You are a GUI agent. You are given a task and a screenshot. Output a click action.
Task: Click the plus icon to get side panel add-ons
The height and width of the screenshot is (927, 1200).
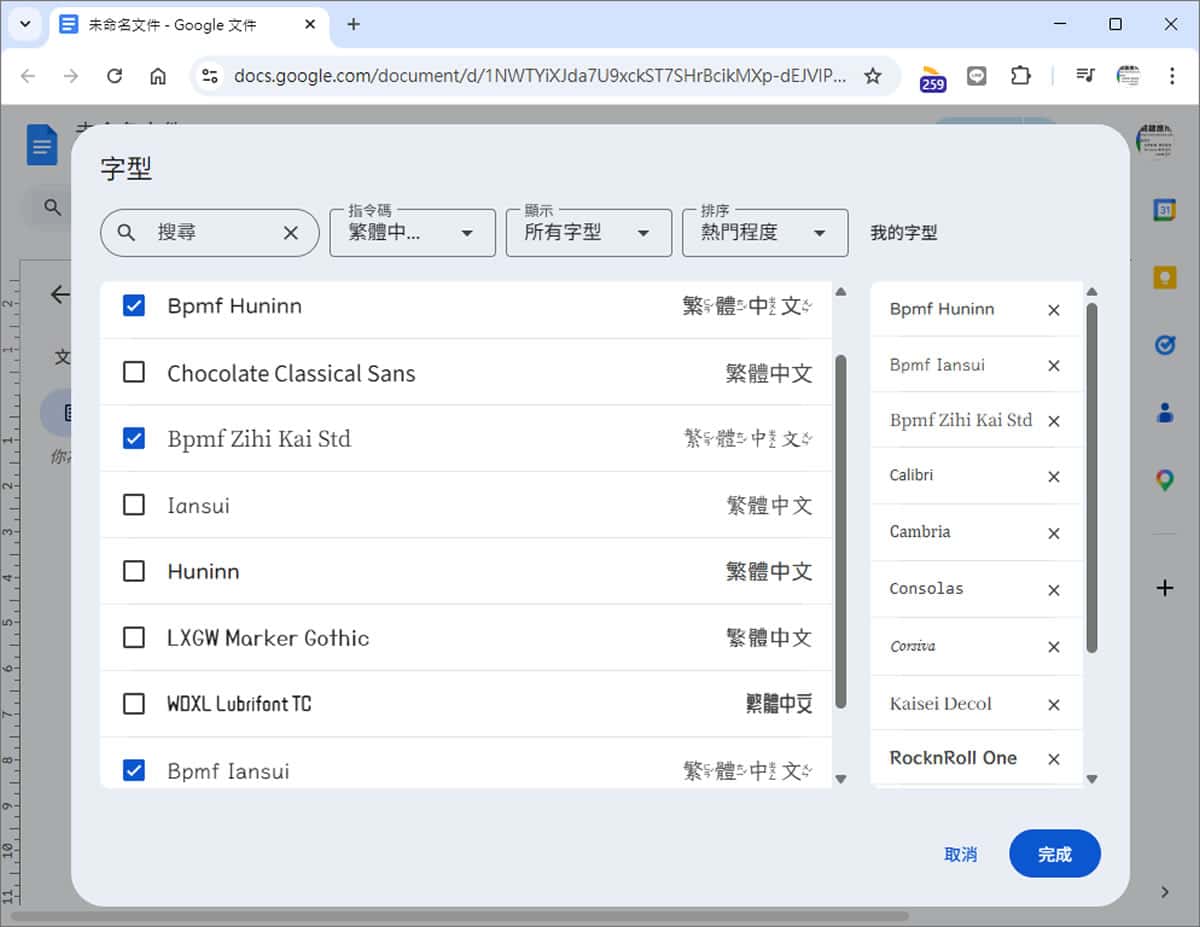coord(1164,588)
